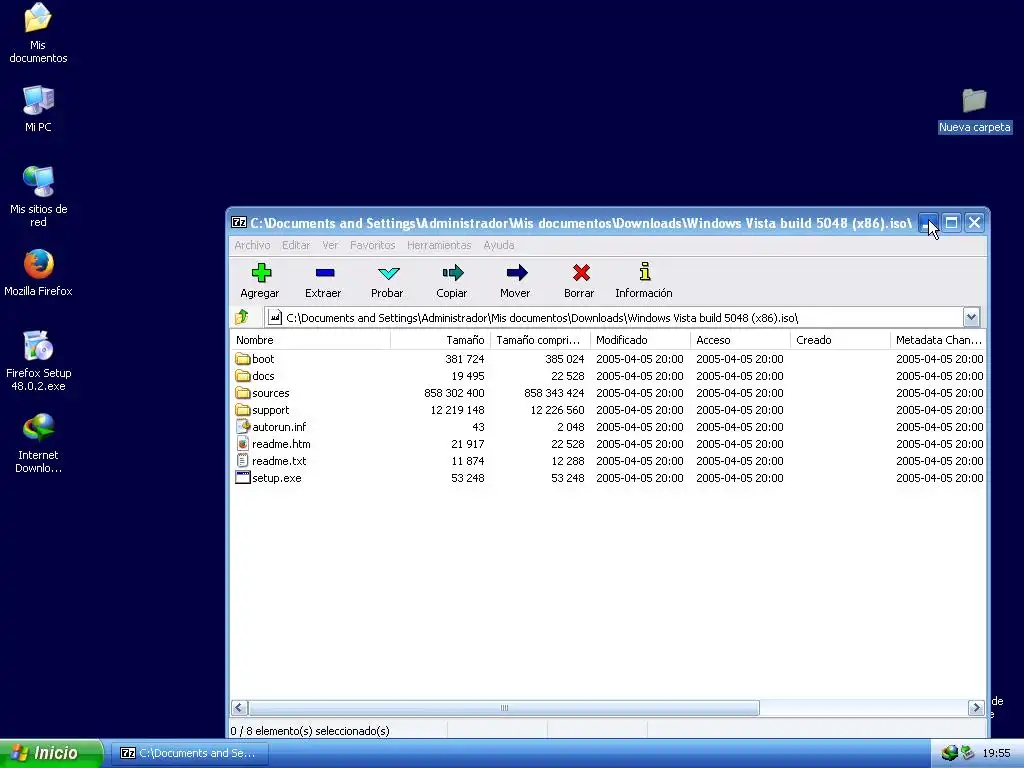Image resolution: width=1024 pixels, height=768 pixels.
Task: Click the Inicio start button
Action: (x=51, y=753)
